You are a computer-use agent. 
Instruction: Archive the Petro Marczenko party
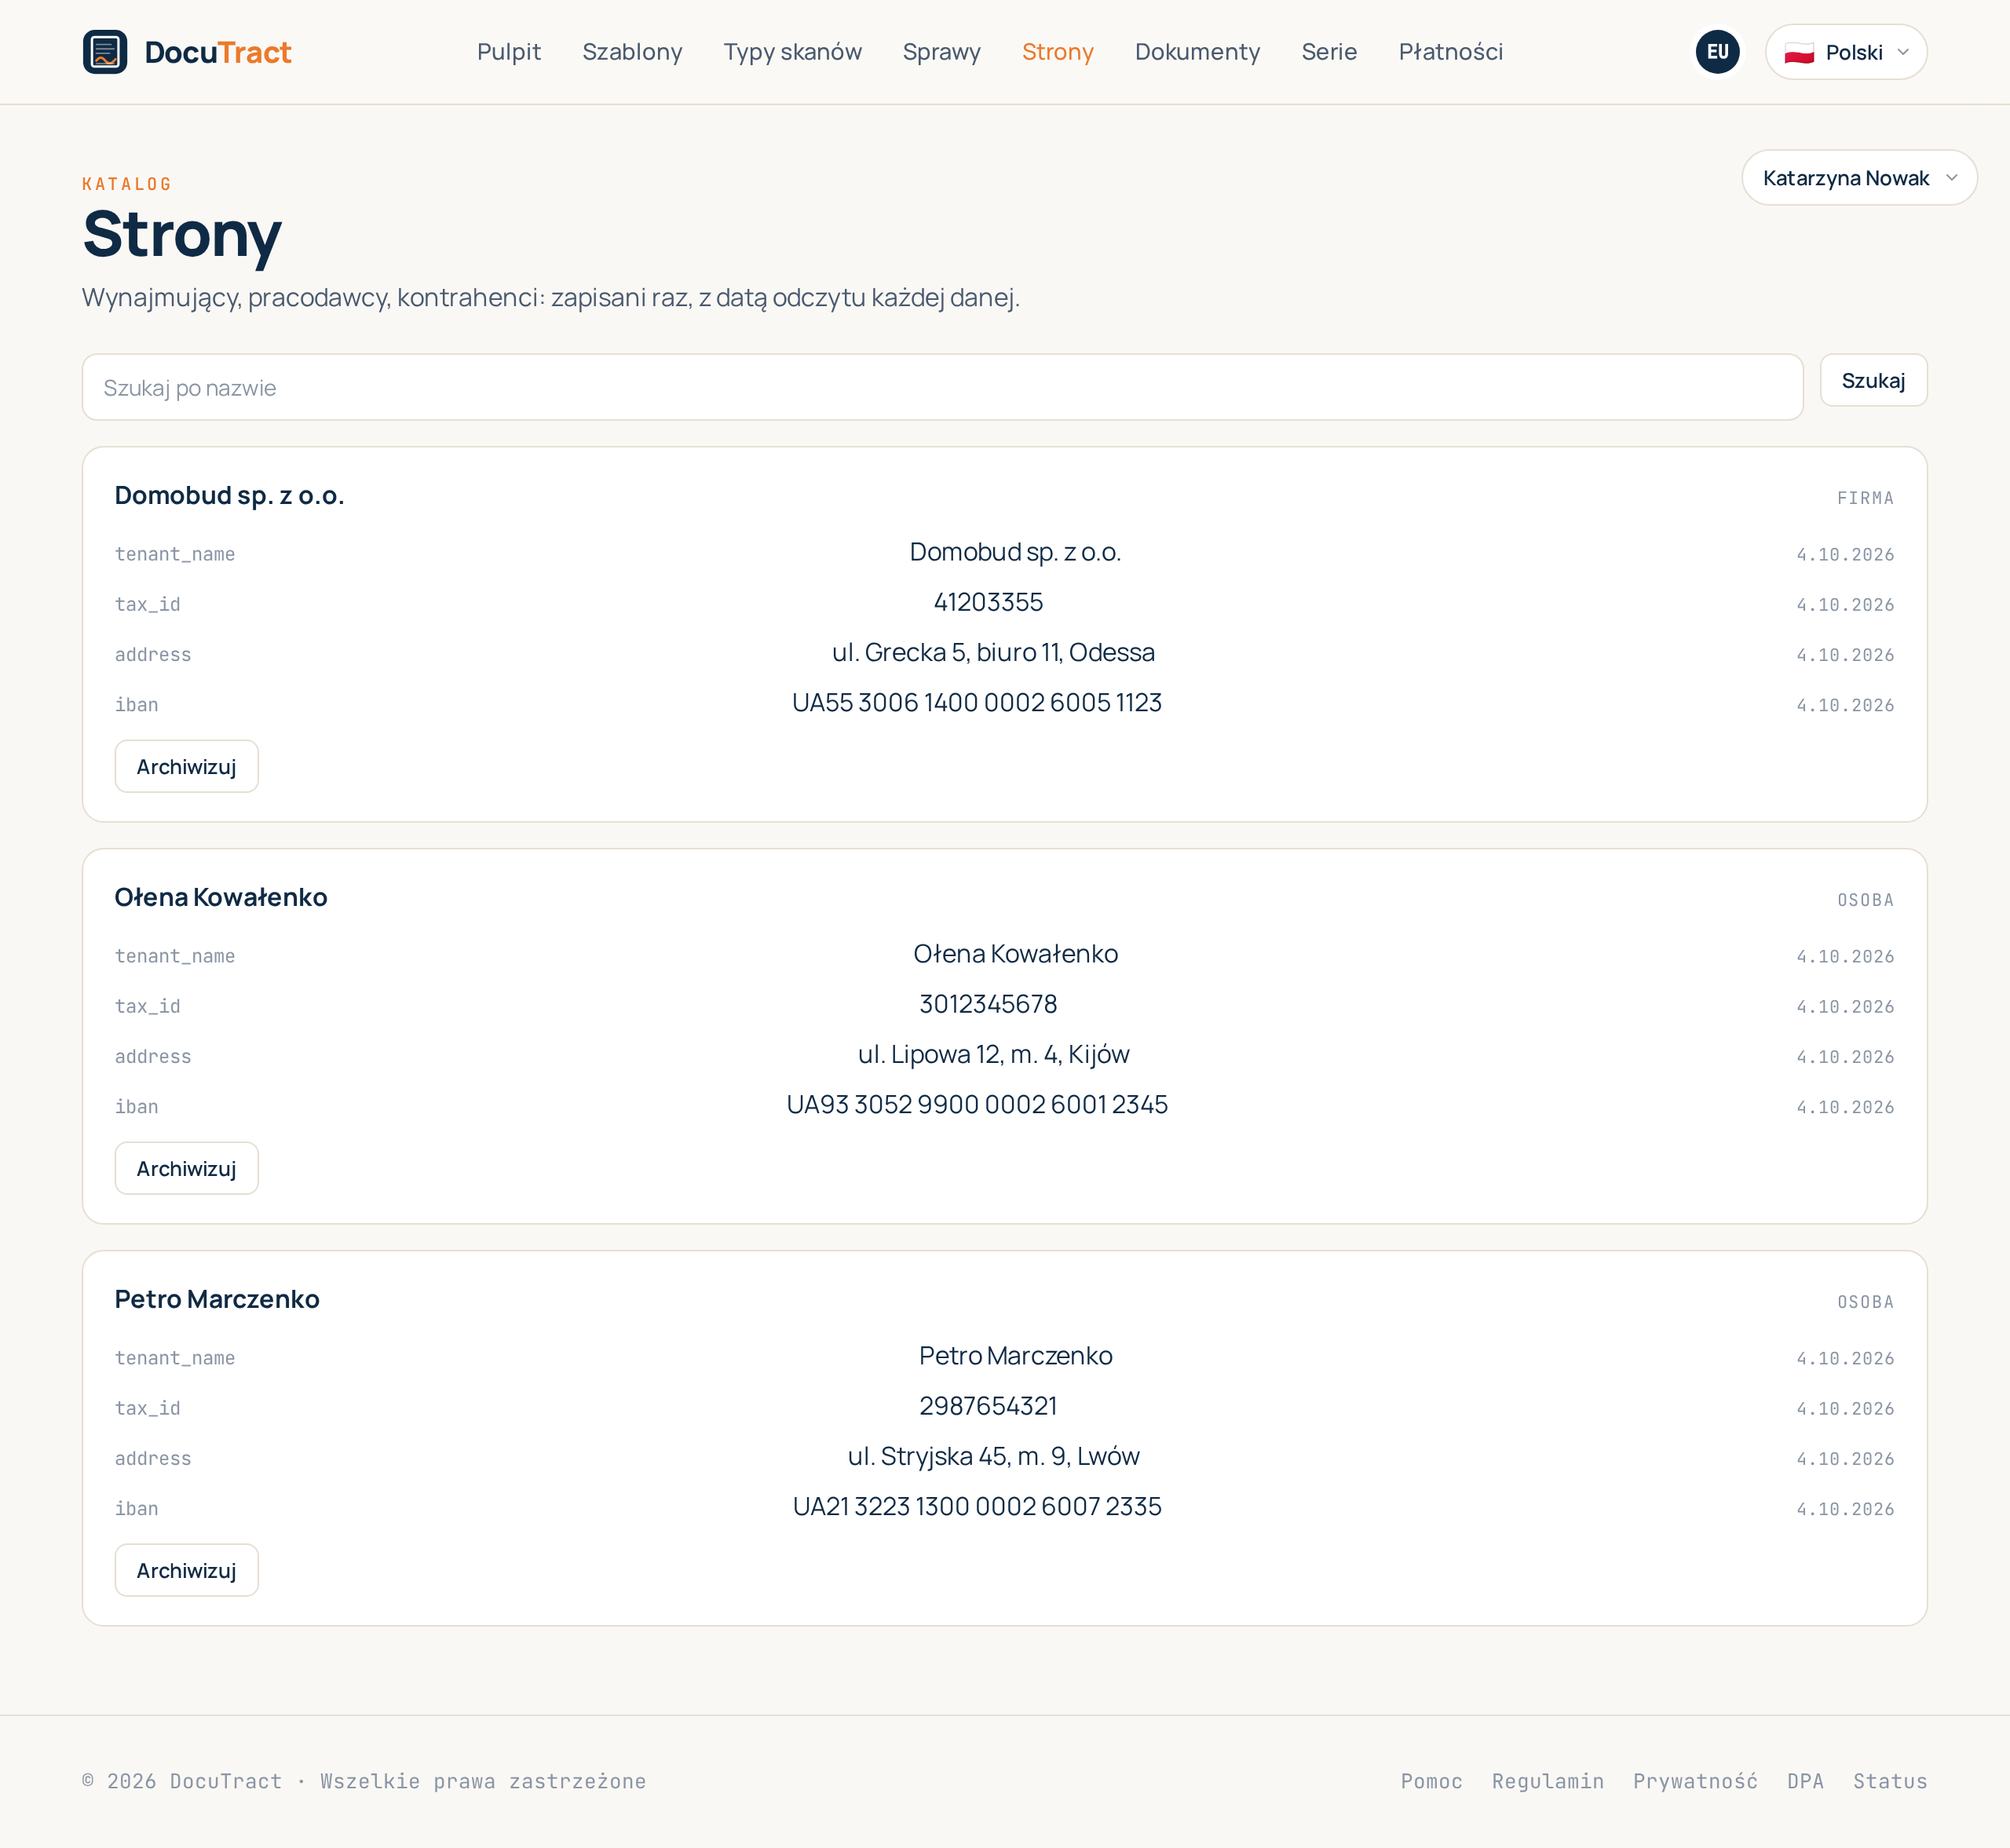tap(186, 1571)
